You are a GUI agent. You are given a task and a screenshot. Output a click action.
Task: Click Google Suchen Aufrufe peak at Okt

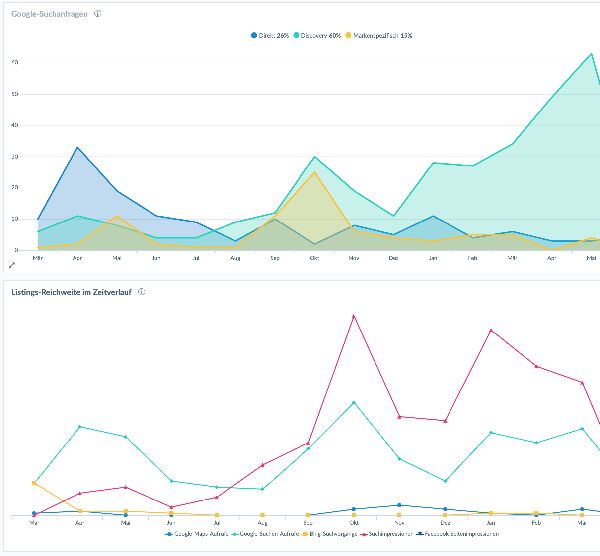click(353, 402)
